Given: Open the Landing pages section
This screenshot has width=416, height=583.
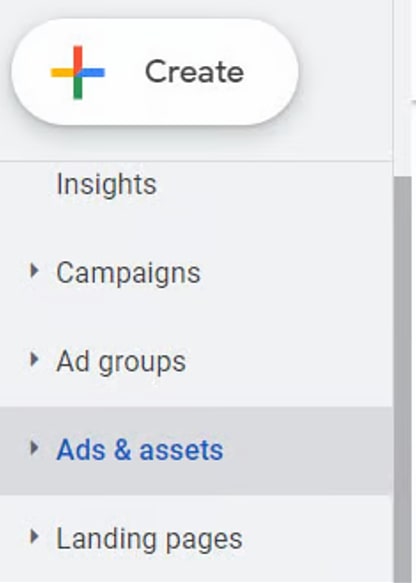Looking at the screenshot, I should [149, 539].
